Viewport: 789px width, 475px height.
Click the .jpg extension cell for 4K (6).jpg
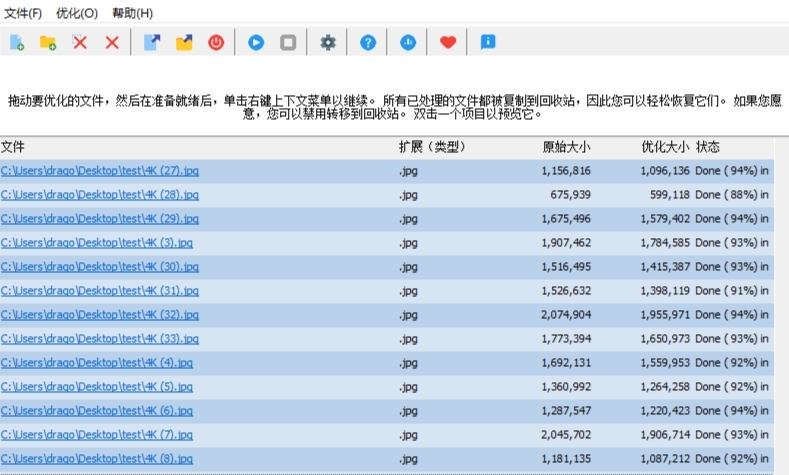click(408, 411)
